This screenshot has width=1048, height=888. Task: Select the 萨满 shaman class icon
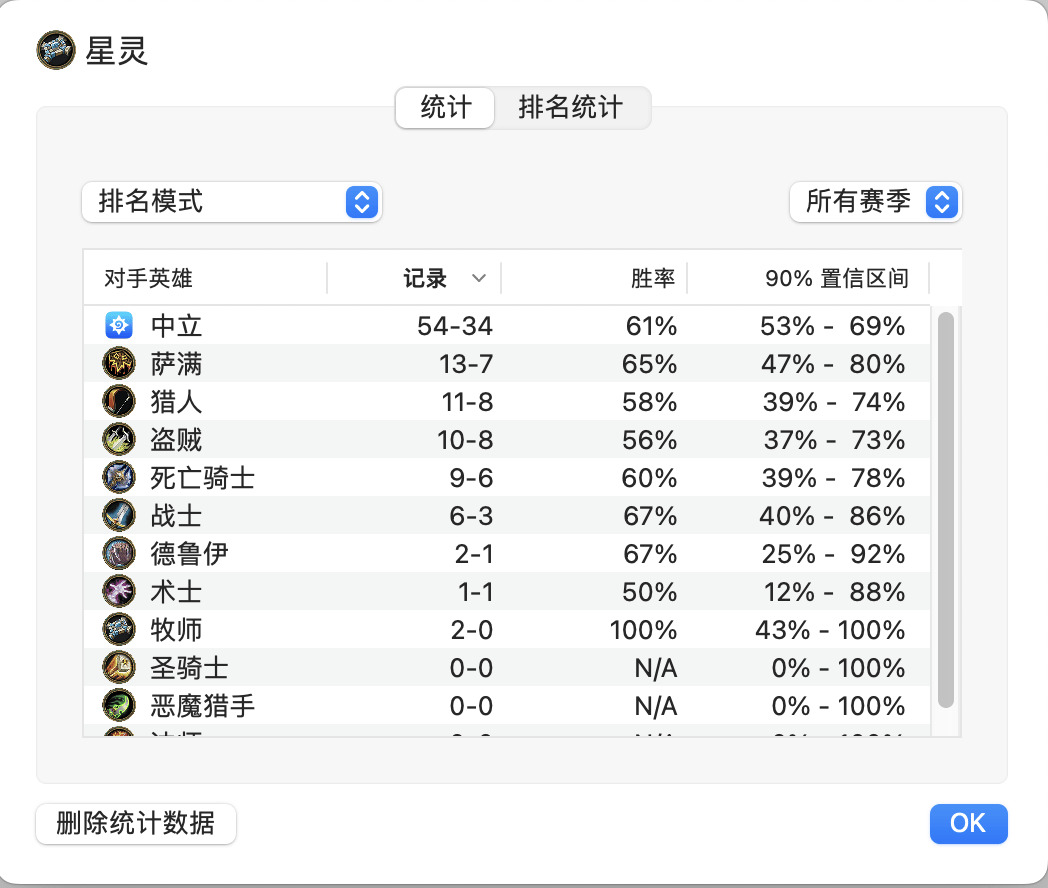click(119, 363)
